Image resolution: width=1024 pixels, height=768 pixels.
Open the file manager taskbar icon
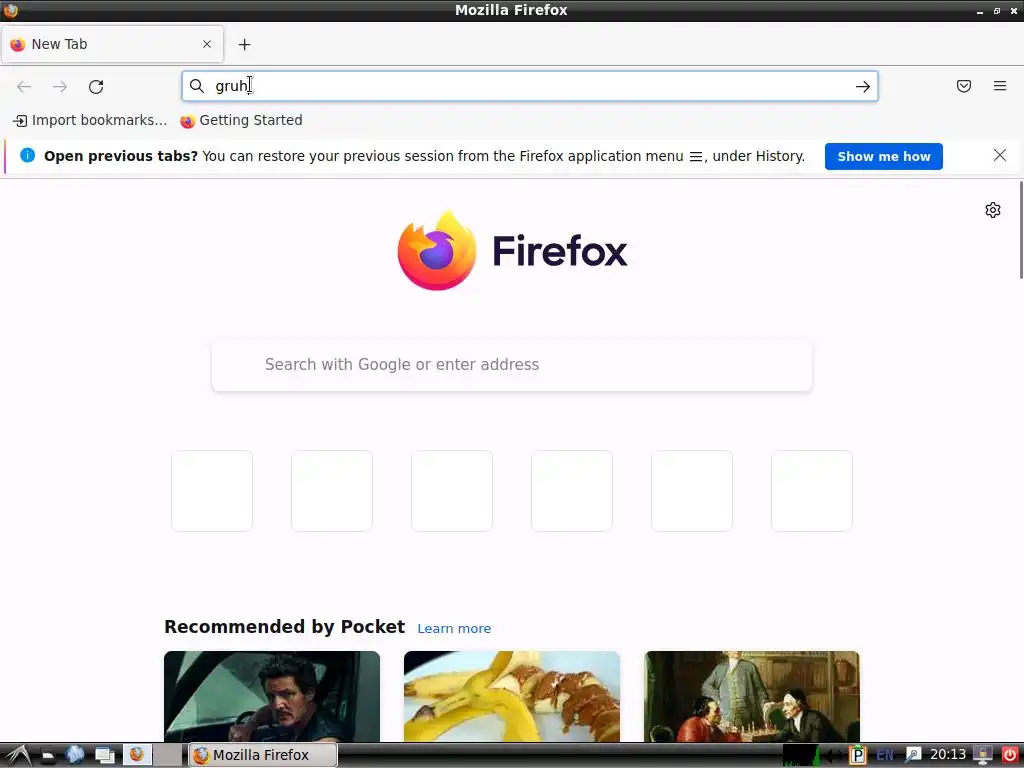(x=47, y=756)
